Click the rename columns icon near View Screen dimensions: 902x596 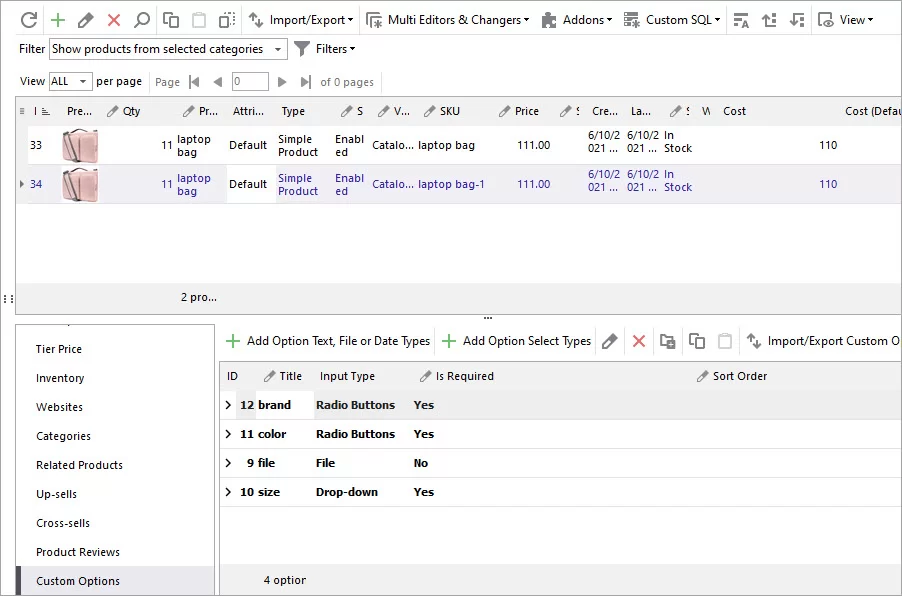[741, 20]
